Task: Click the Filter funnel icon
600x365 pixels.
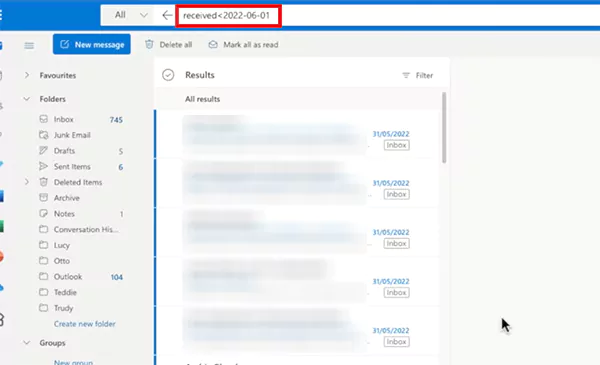Action: (406, 75)
